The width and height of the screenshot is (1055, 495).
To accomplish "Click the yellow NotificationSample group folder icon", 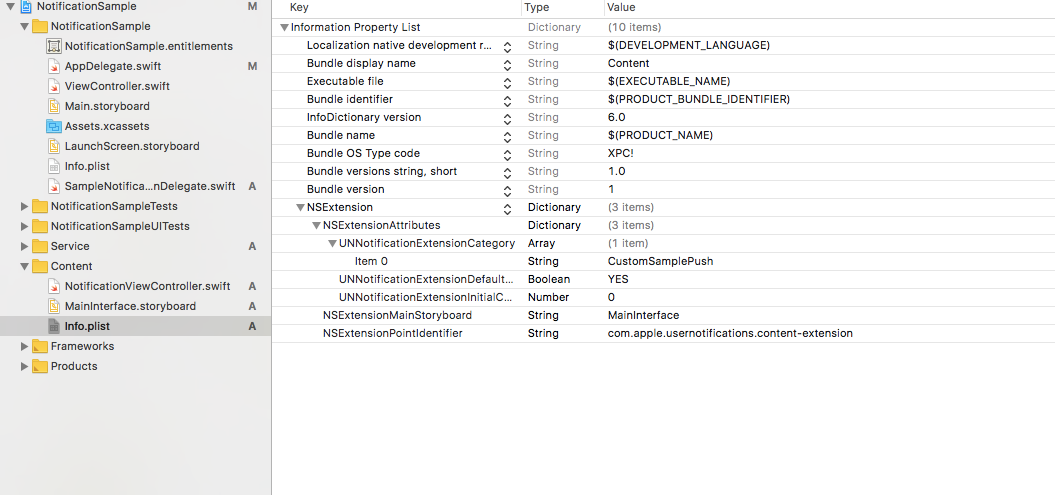I will [40, 26].
